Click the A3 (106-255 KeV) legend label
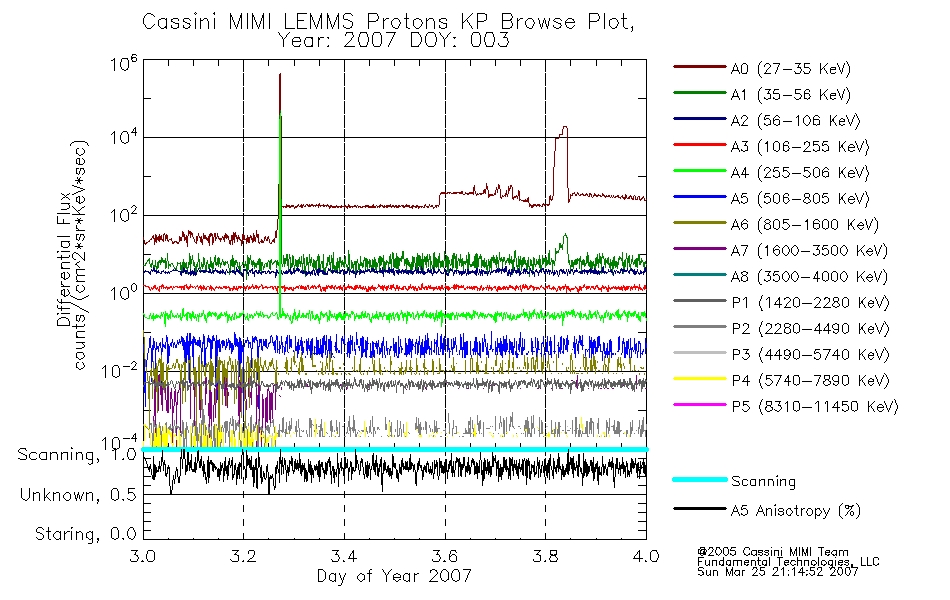The image size is (950, 600). pos(800,147)
